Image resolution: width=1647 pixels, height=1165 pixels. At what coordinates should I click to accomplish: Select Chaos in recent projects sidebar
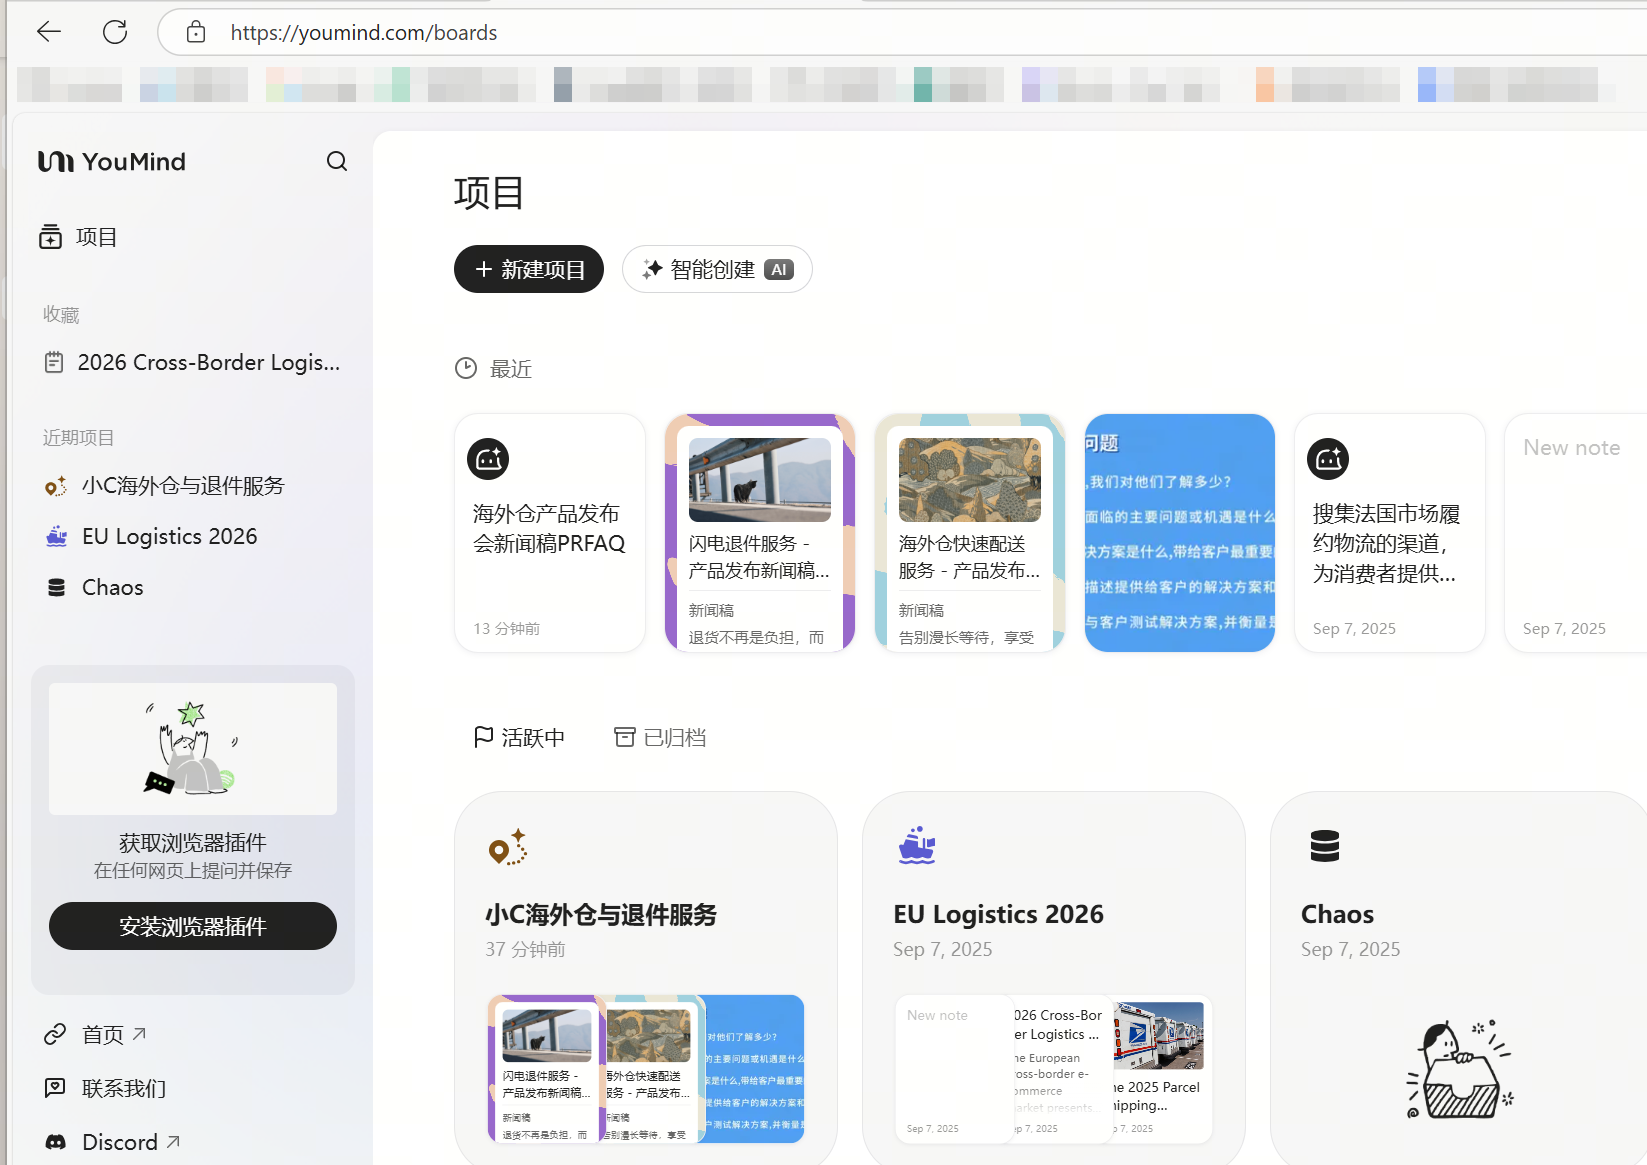112,587
